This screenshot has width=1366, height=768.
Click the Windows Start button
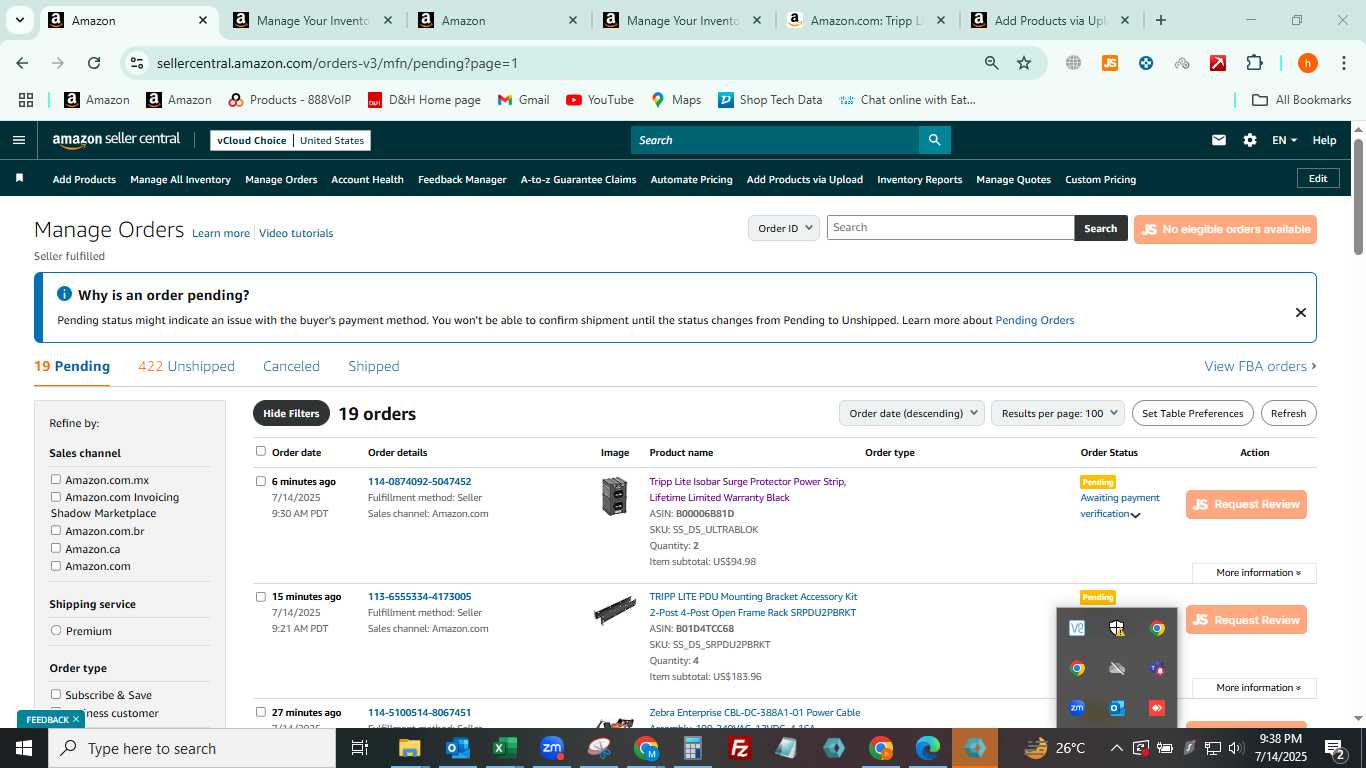(24, 748)
